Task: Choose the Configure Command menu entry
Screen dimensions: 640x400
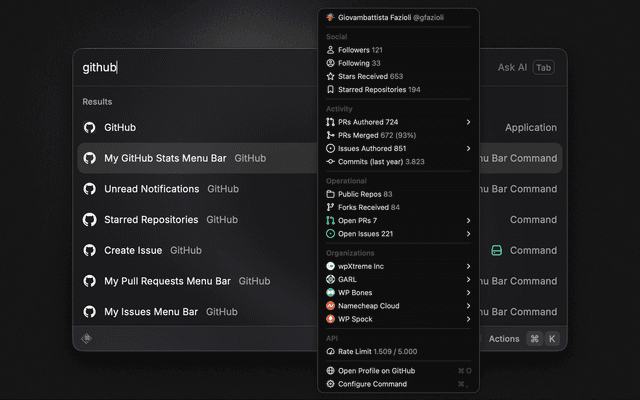Action: point(398,384)
